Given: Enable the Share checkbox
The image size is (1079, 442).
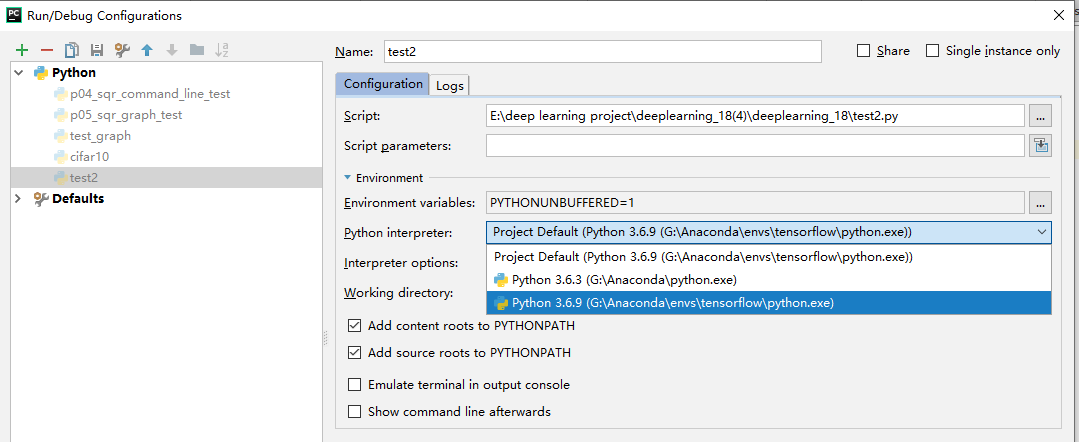Looking at the screenshot, I should [x=864, y=51].
